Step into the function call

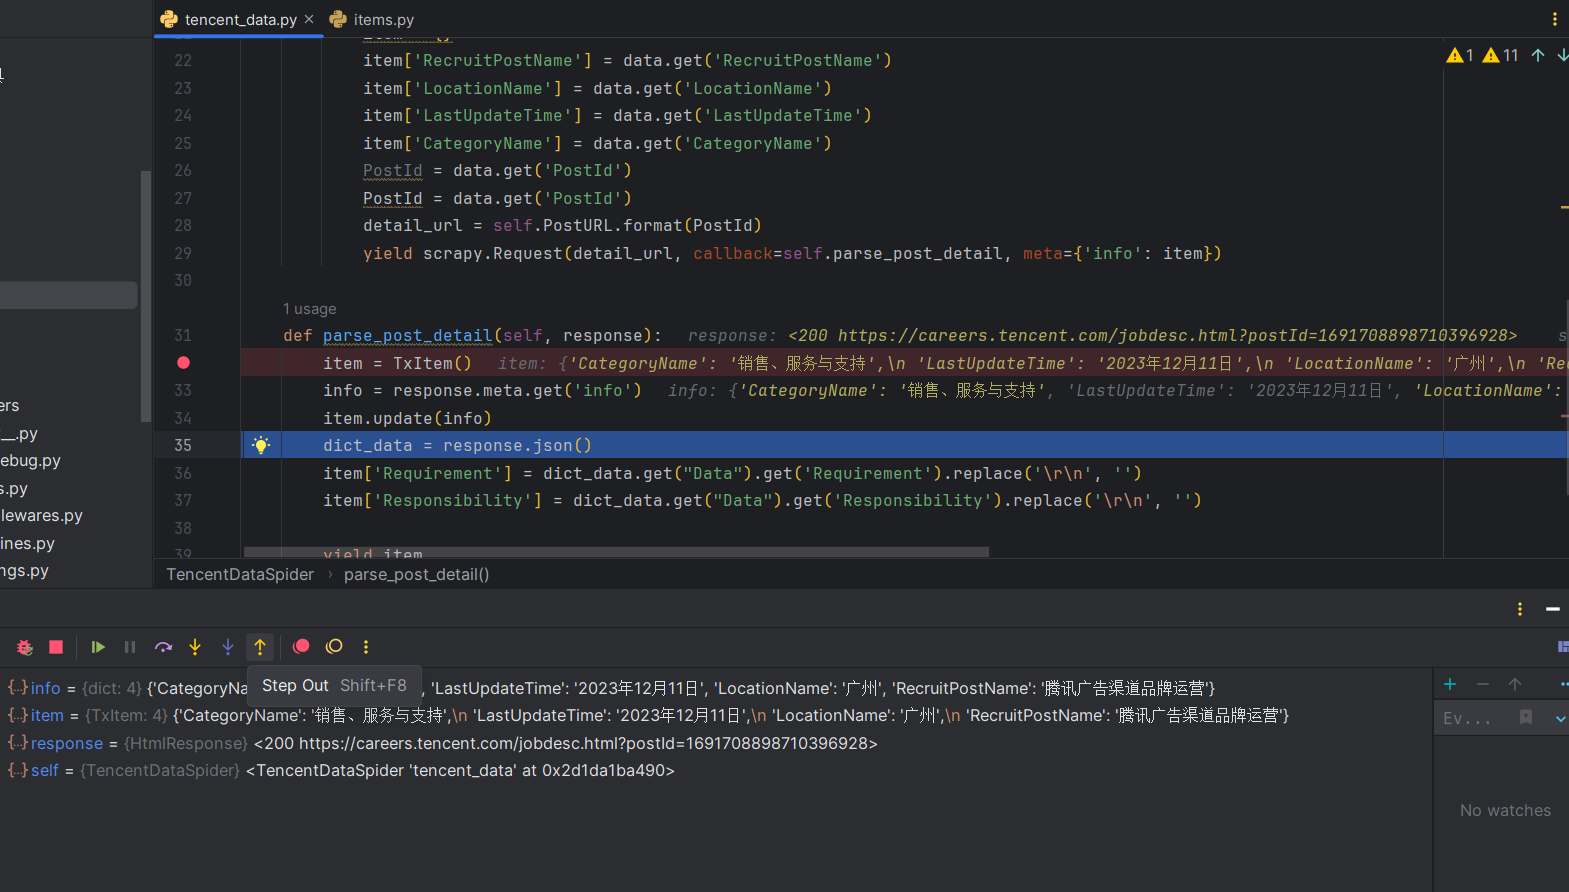click(195, 647)
